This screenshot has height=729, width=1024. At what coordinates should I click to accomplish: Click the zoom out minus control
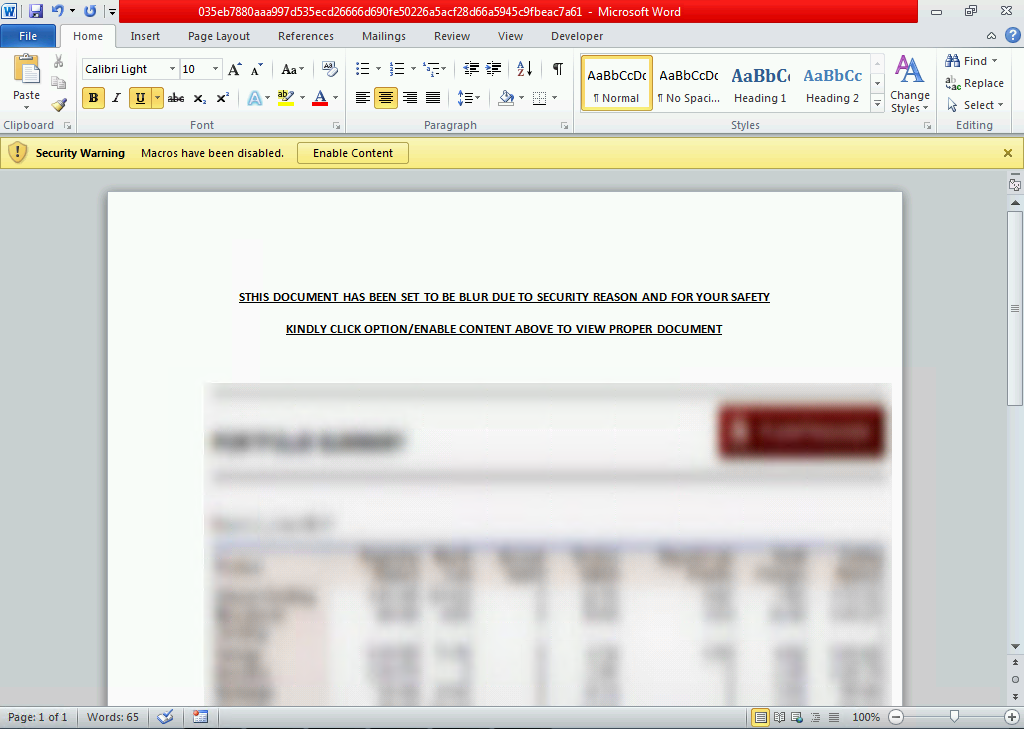click(x=895, y=717)
